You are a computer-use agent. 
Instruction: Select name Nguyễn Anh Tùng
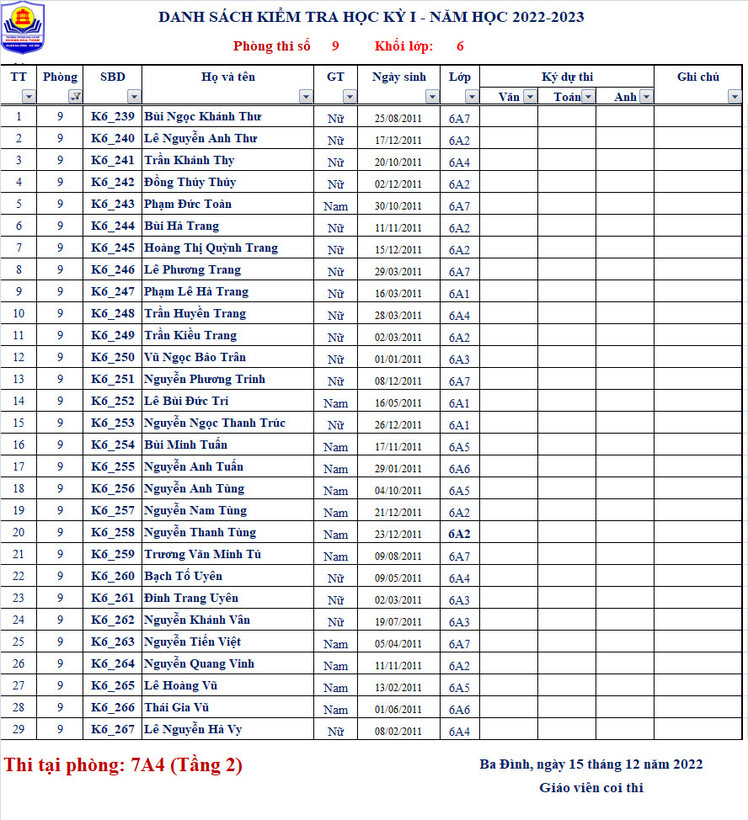click(228, 488)
